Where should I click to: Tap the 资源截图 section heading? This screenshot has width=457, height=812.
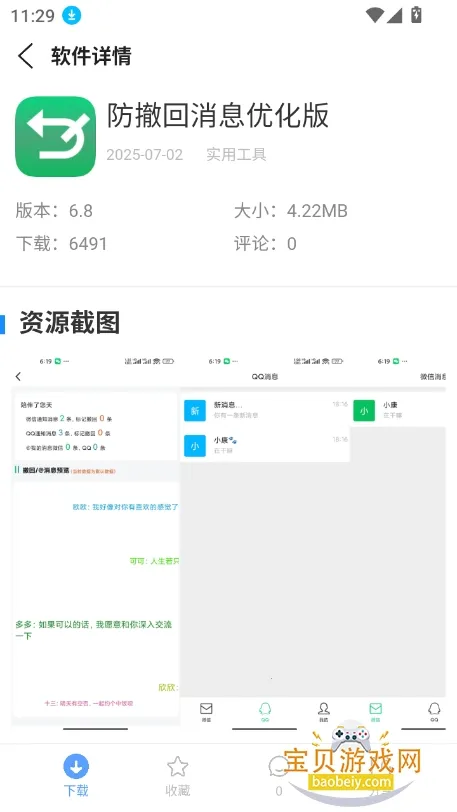coord(69,323)
